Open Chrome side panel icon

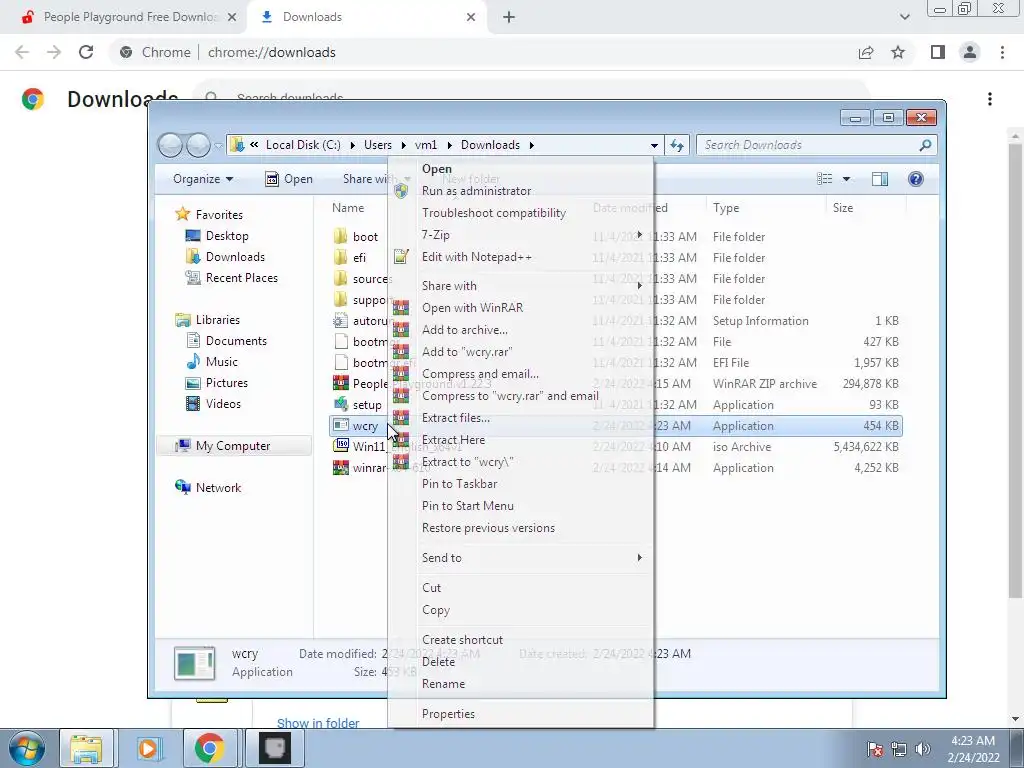click(x=938, y=52)
